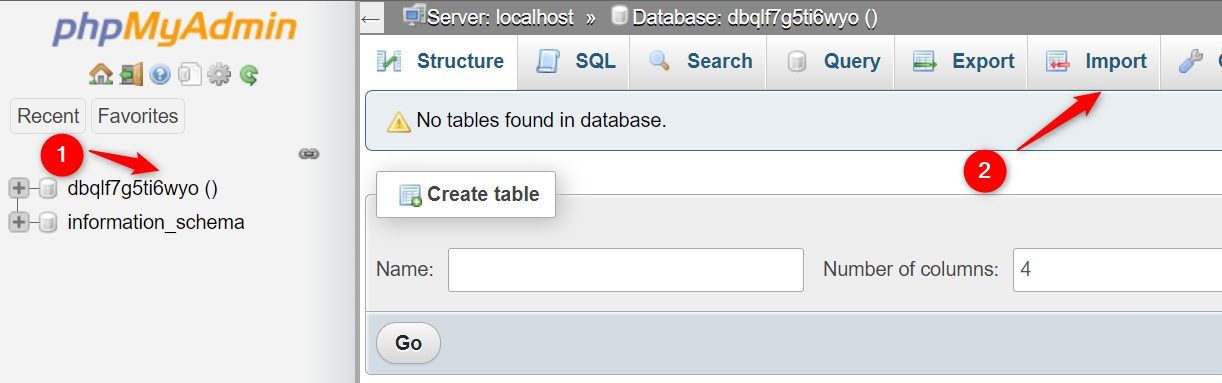Click the database cylinder icon in breadcrumb
Screen dimensions: 1222x383
[620, 15]
